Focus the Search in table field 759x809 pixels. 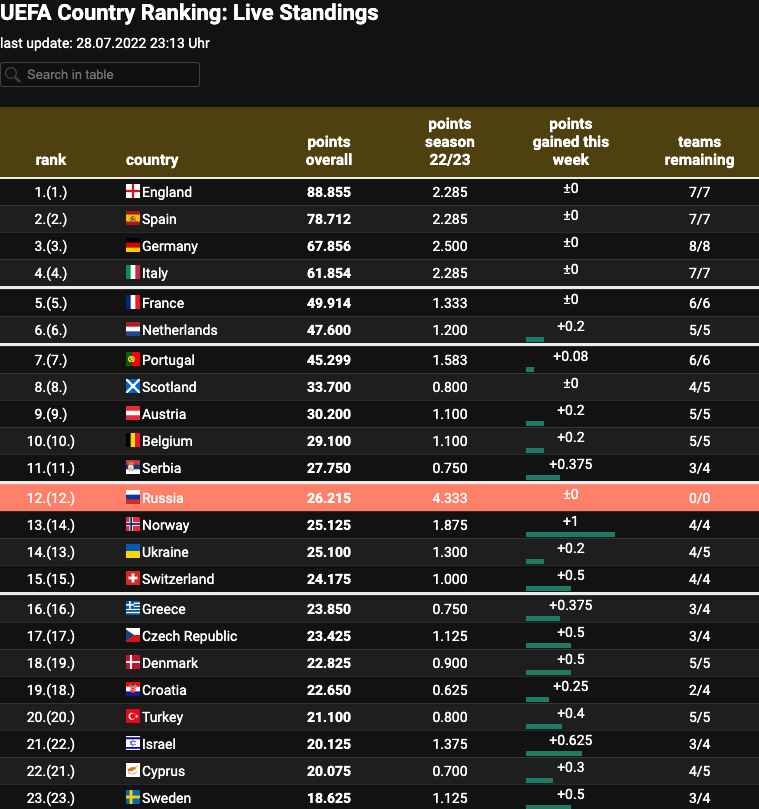[x=110, y=75]
